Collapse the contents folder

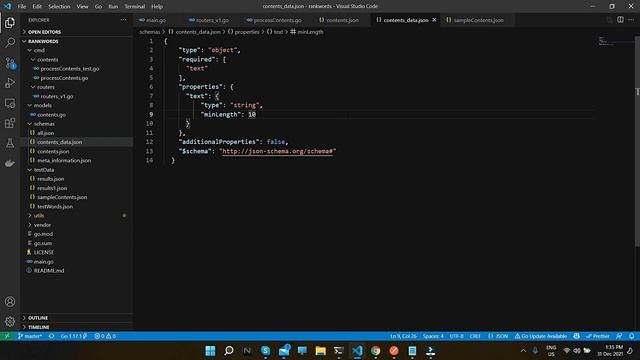pyautogui.click(x=77, y=60)
